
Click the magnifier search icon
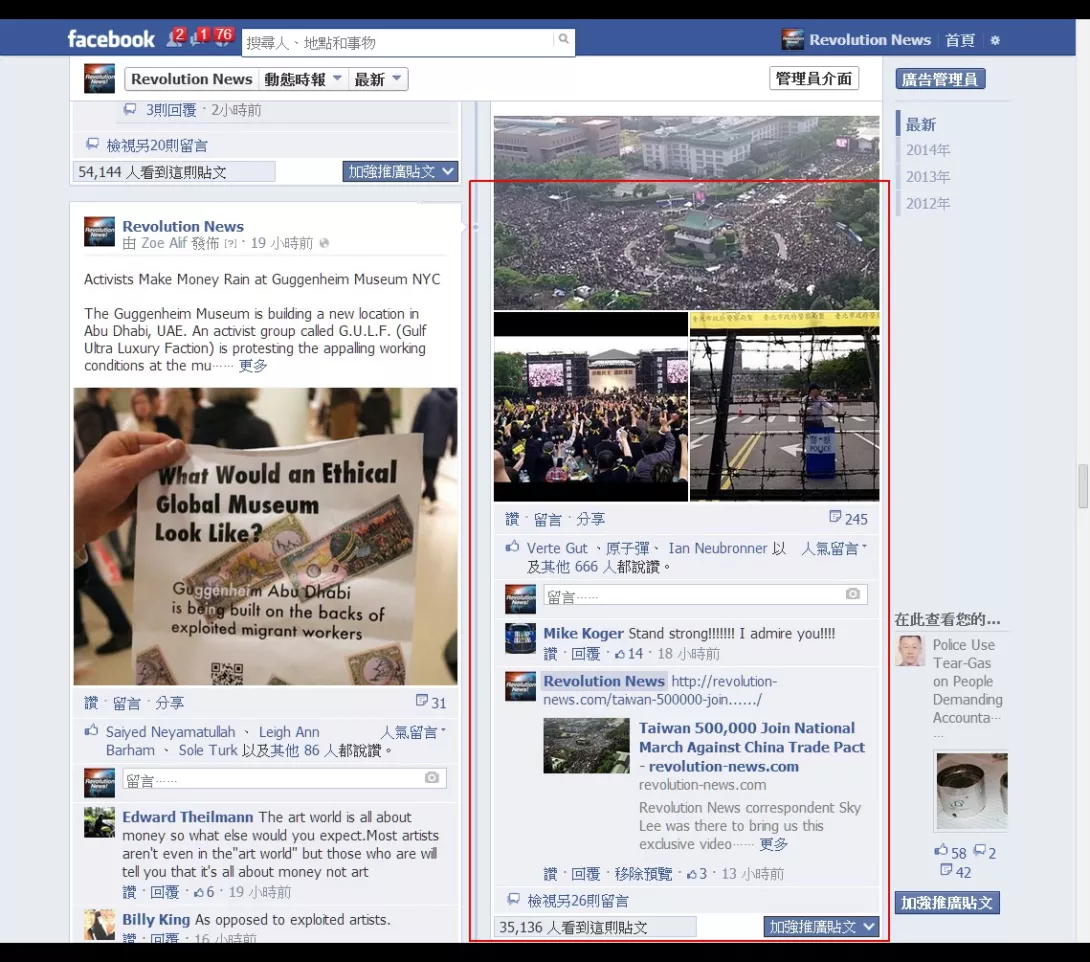pos(564,39)
